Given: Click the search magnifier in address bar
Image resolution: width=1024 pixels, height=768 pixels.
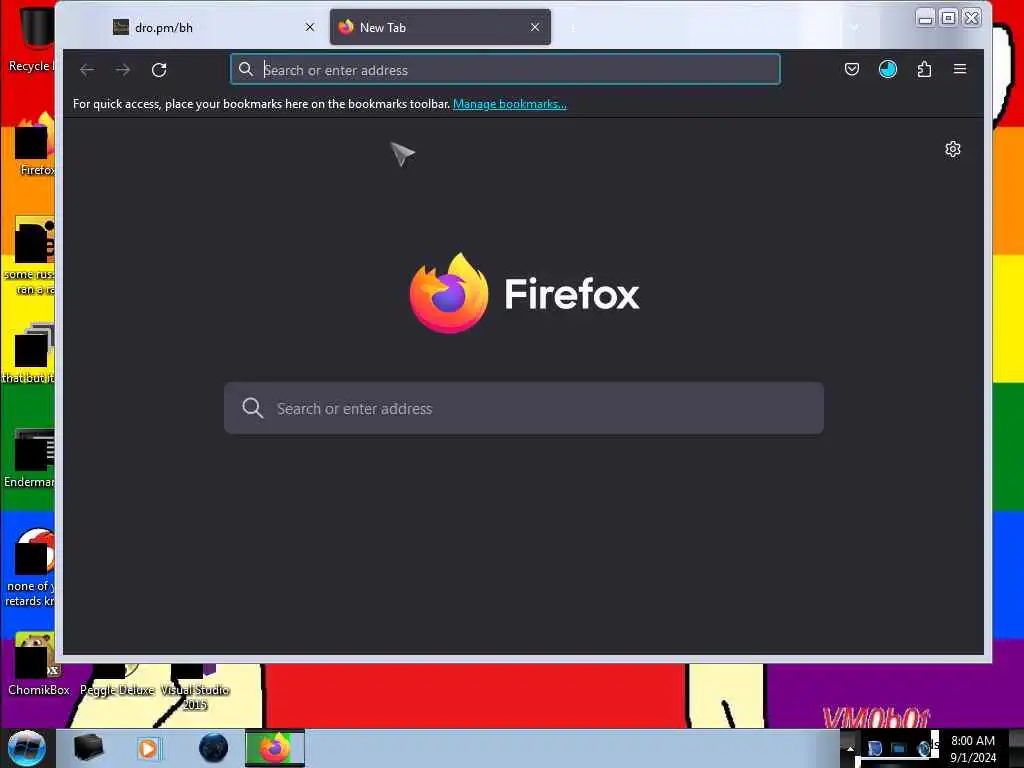Looking at the screenshot, I should [246, 69].
